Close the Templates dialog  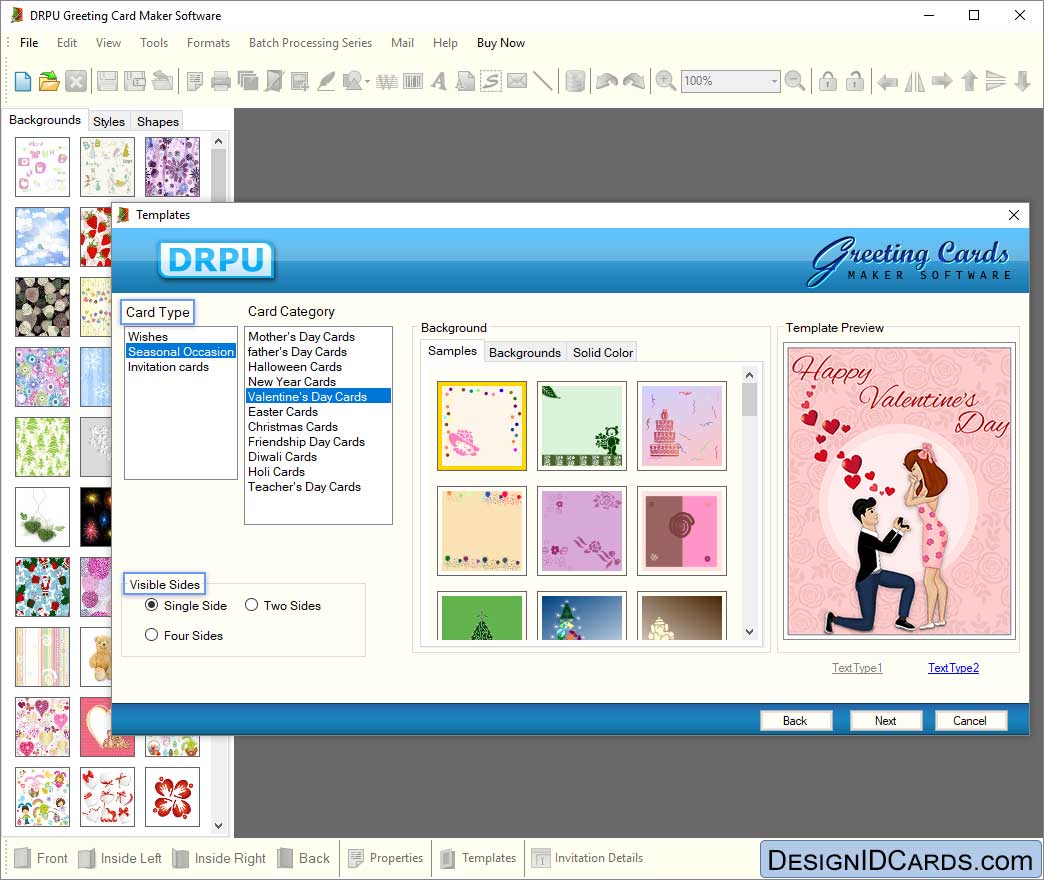pyautogui.click(x=1013, y=215)
